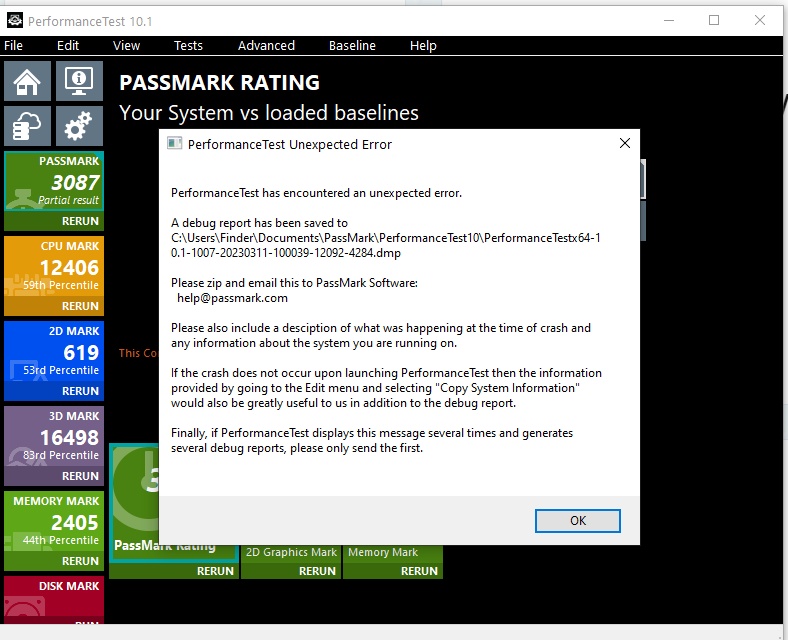Click the PerformanceTest app icon in the title bar
The width and height of the screenshot is (788, 640).
[15, 21]
